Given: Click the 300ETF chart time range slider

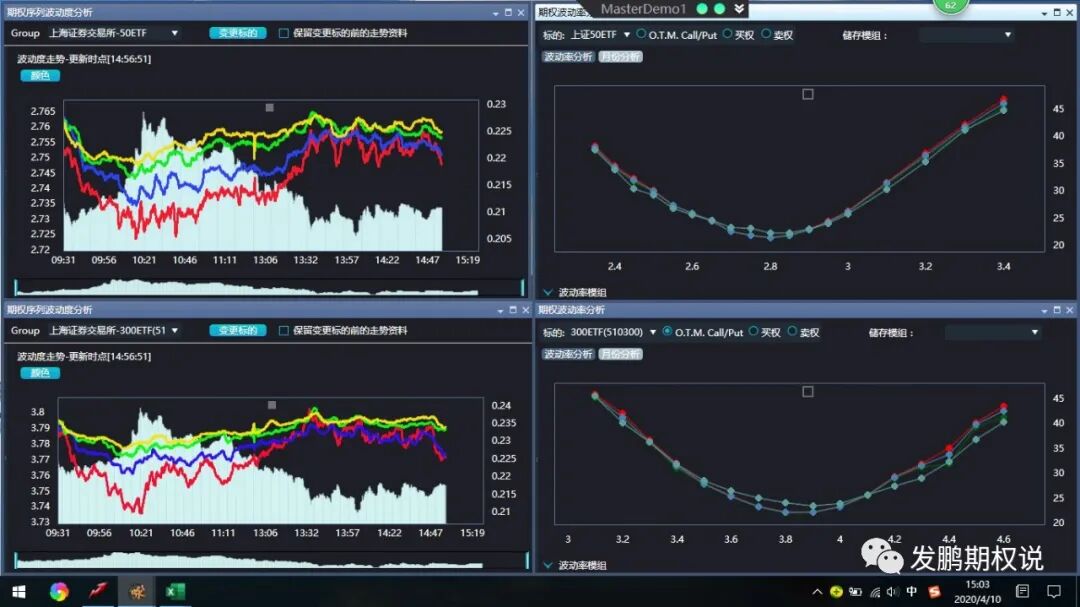Looking at the screenshot, I should pos(271,559).
